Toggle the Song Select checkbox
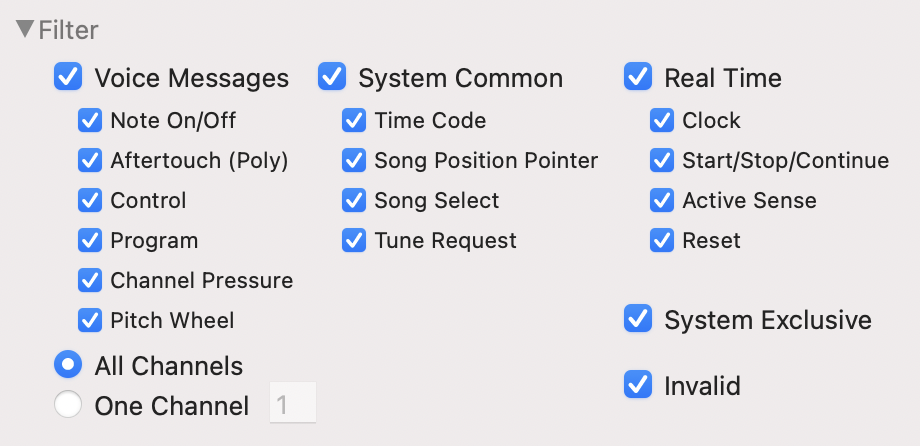 [354, 201]
